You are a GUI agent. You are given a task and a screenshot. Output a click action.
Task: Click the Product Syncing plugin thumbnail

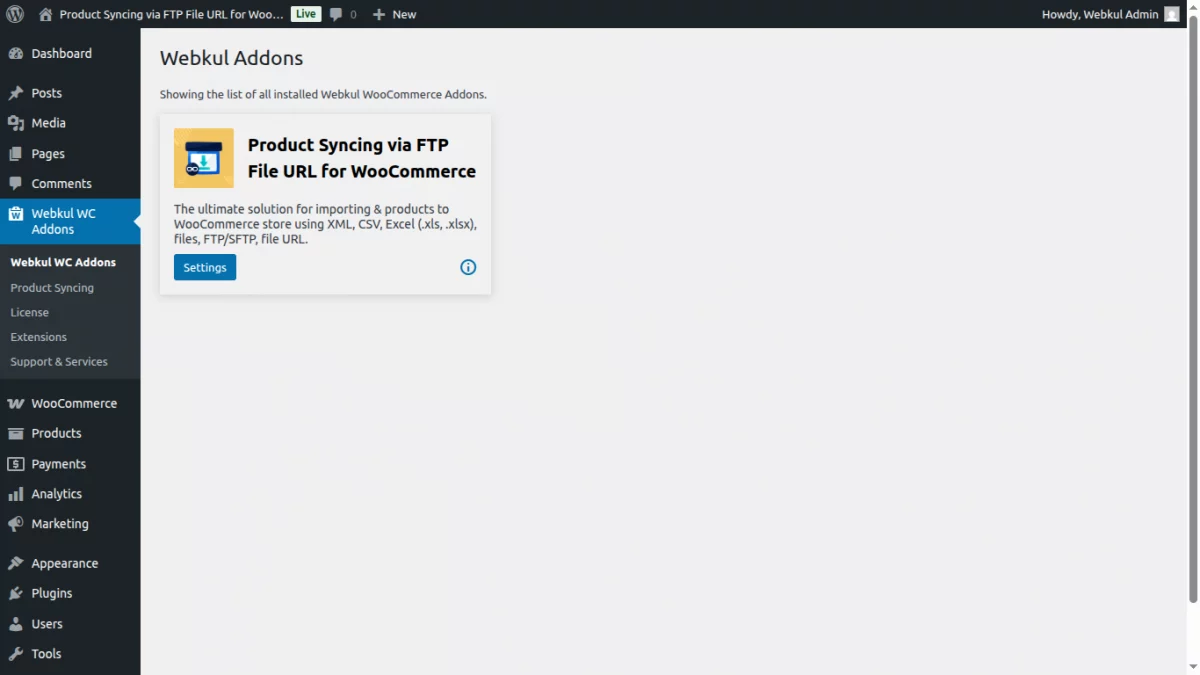pyautogui.click(x=203, y=158)
